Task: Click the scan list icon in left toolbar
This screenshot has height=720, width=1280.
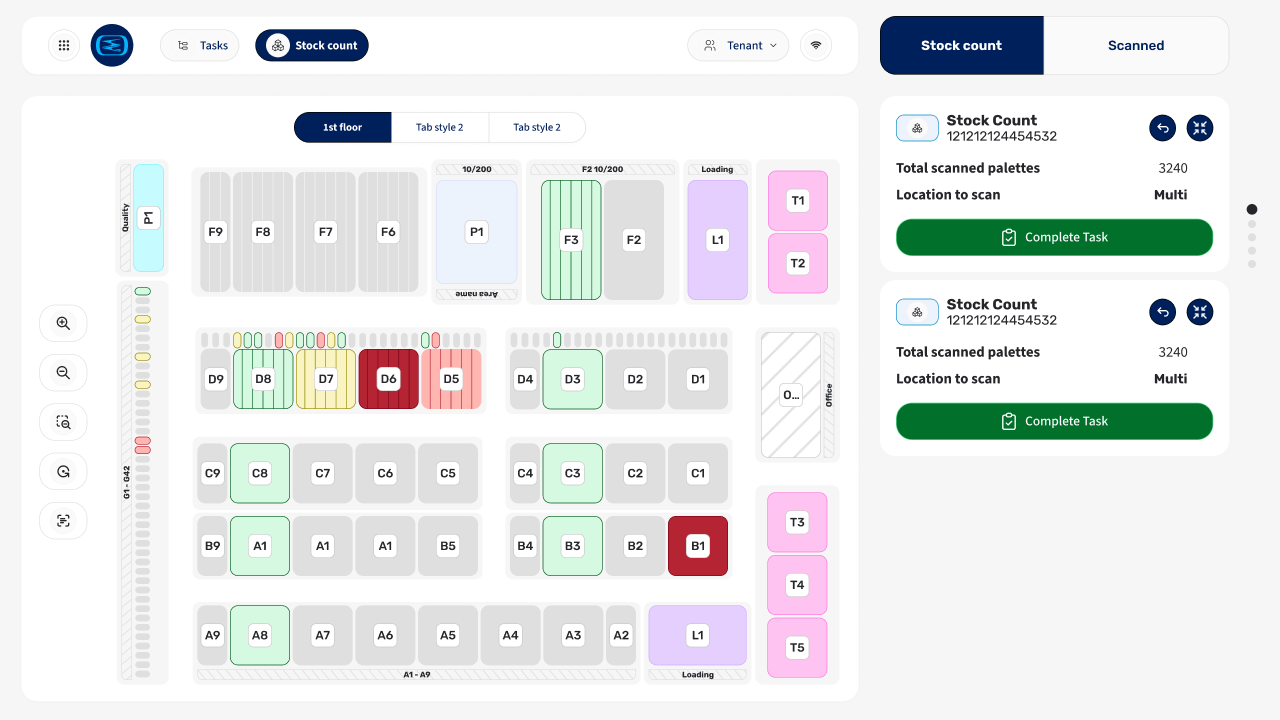Action: [x=63, y=521]
